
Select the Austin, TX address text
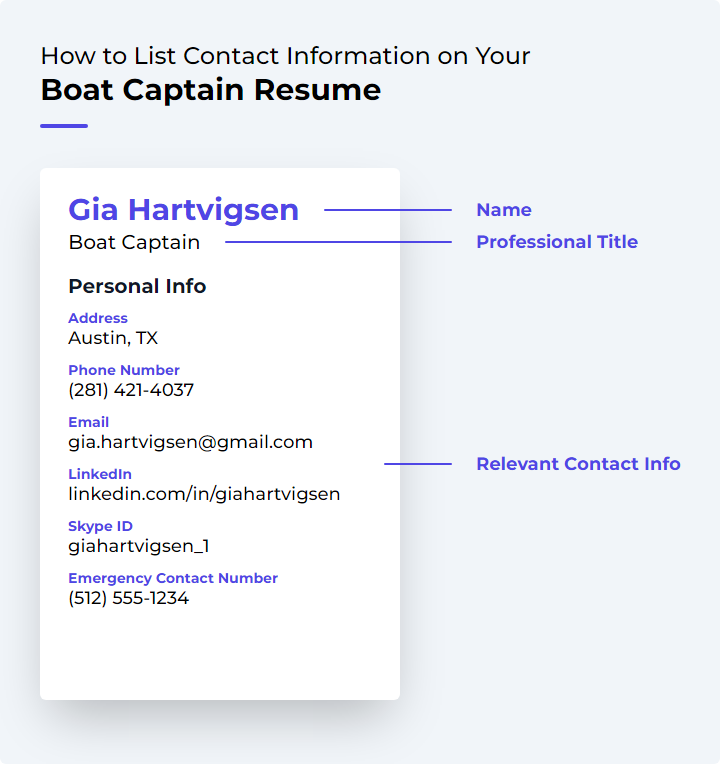click(113, 338)
